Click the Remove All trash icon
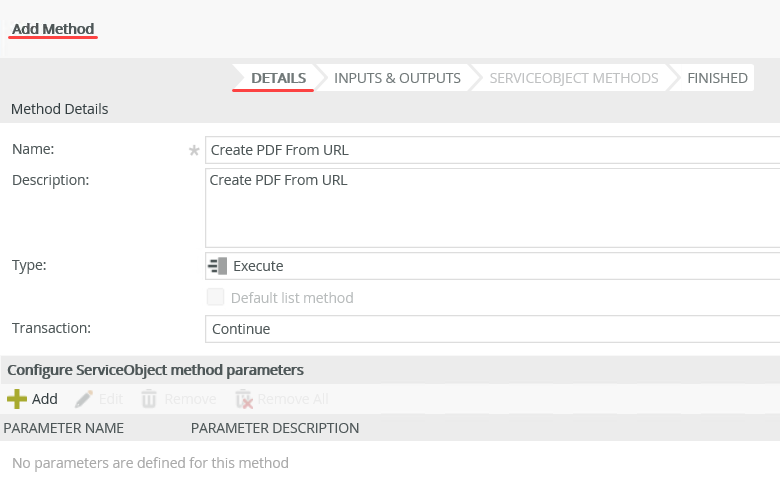Viewport: 780px width, 494px height. 244,399
